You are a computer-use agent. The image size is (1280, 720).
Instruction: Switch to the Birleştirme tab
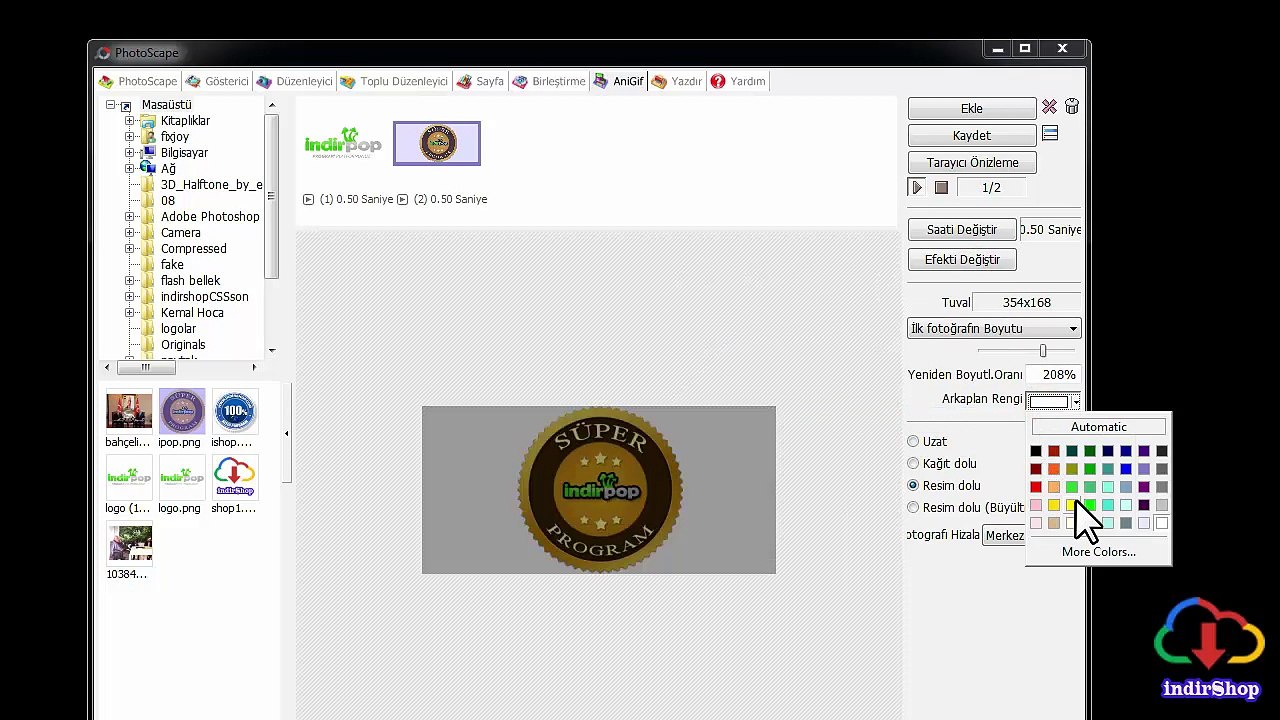[x=549, y=81]
